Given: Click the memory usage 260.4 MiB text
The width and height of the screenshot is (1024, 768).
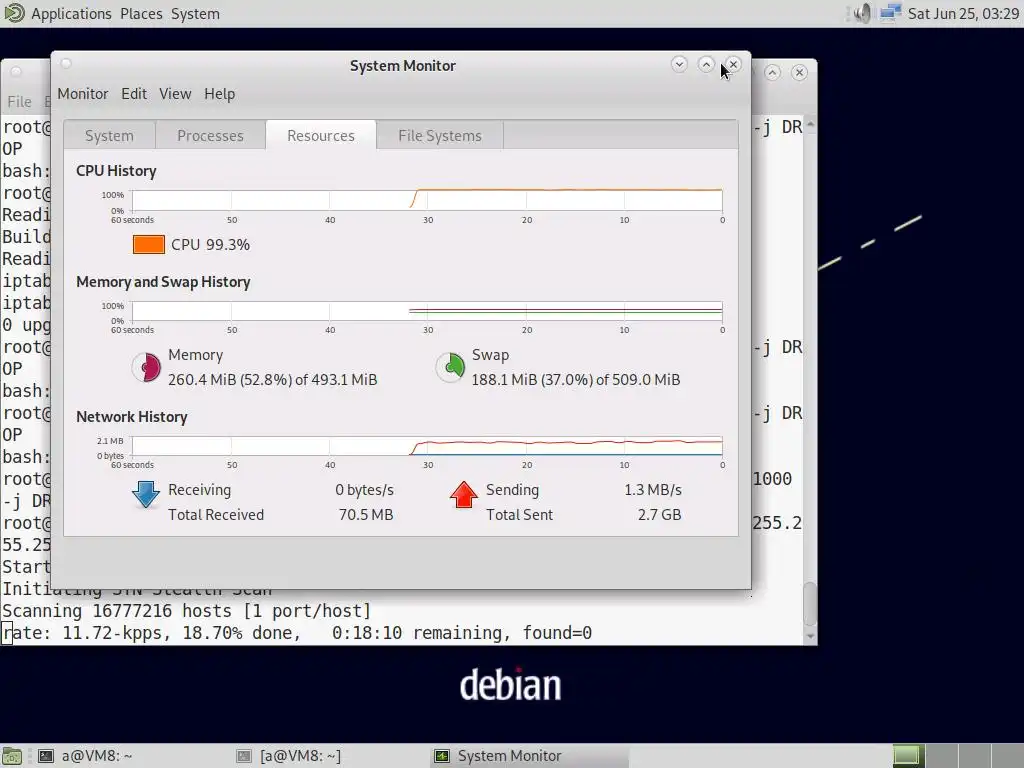Looking at the screenshot, I should [x=272, y=379].
